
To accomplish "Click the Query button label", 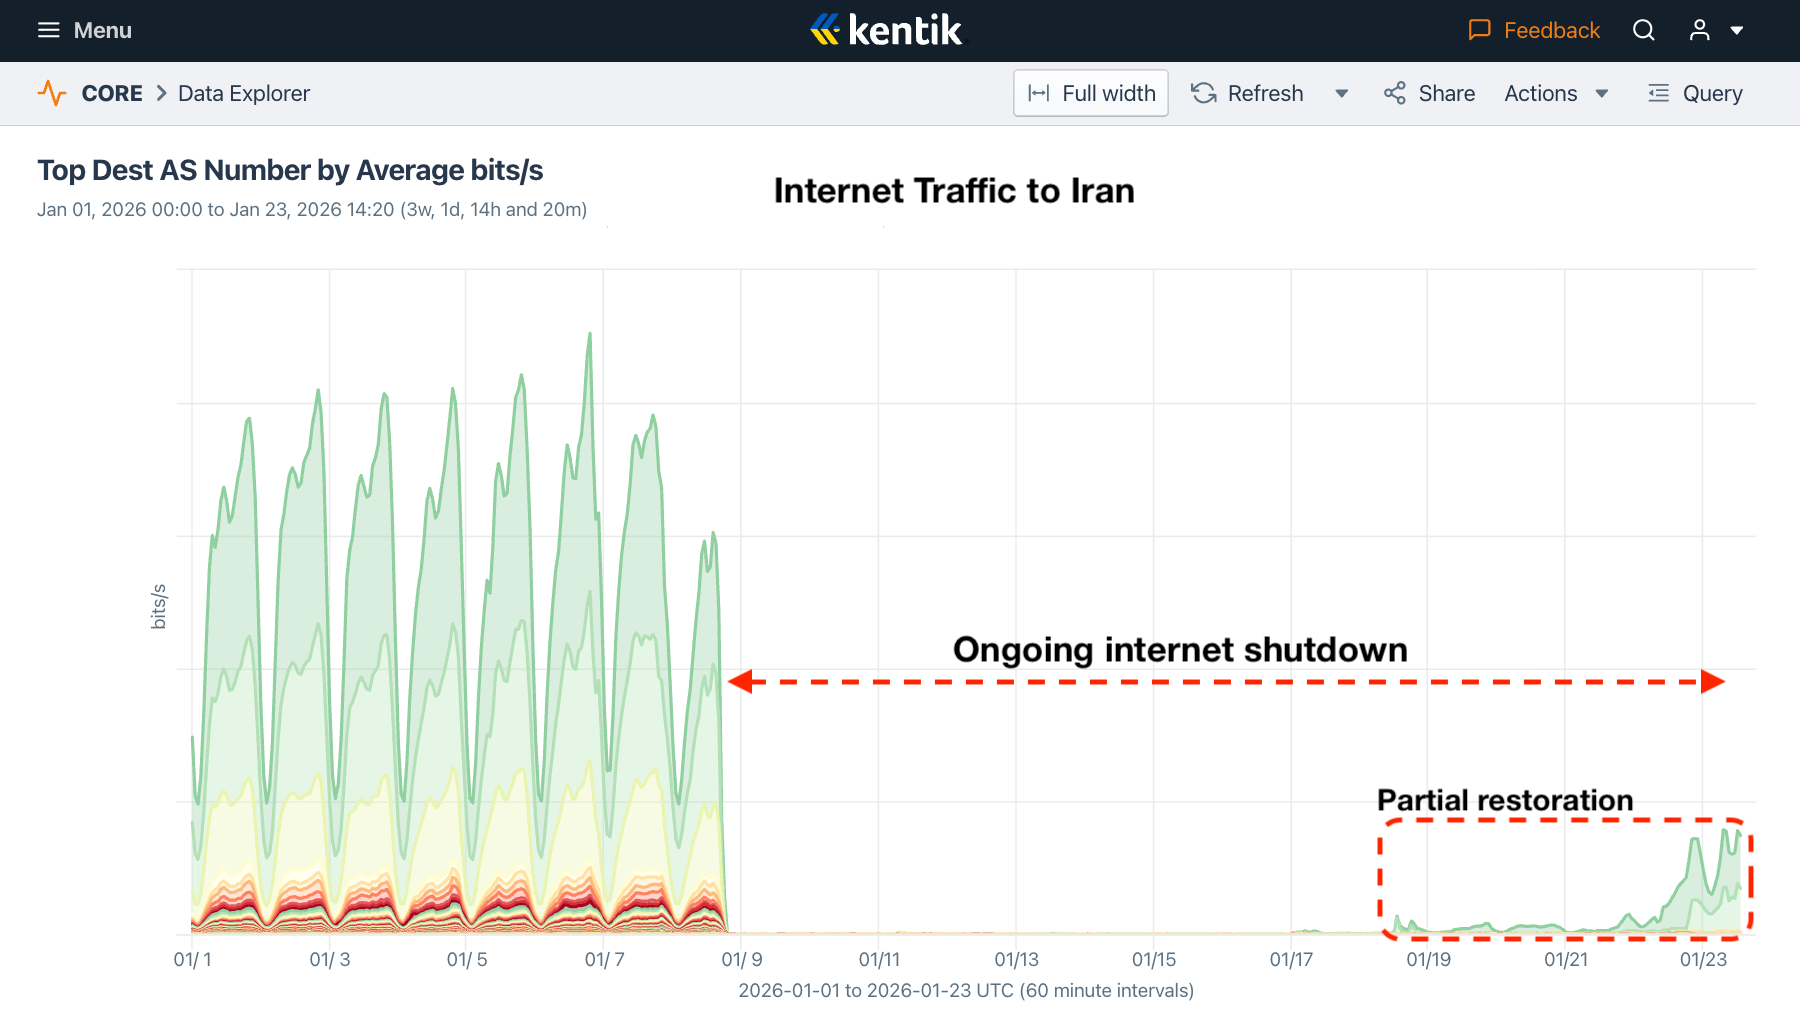I will pyautogui.click(x=1712, y=93).
